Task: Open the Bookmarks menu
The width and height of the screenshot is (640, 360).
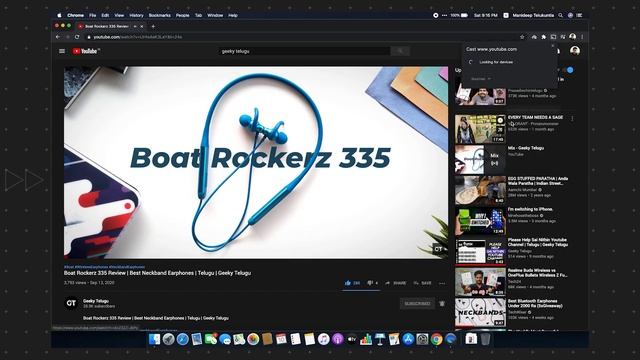Action: tap(160, 15)
